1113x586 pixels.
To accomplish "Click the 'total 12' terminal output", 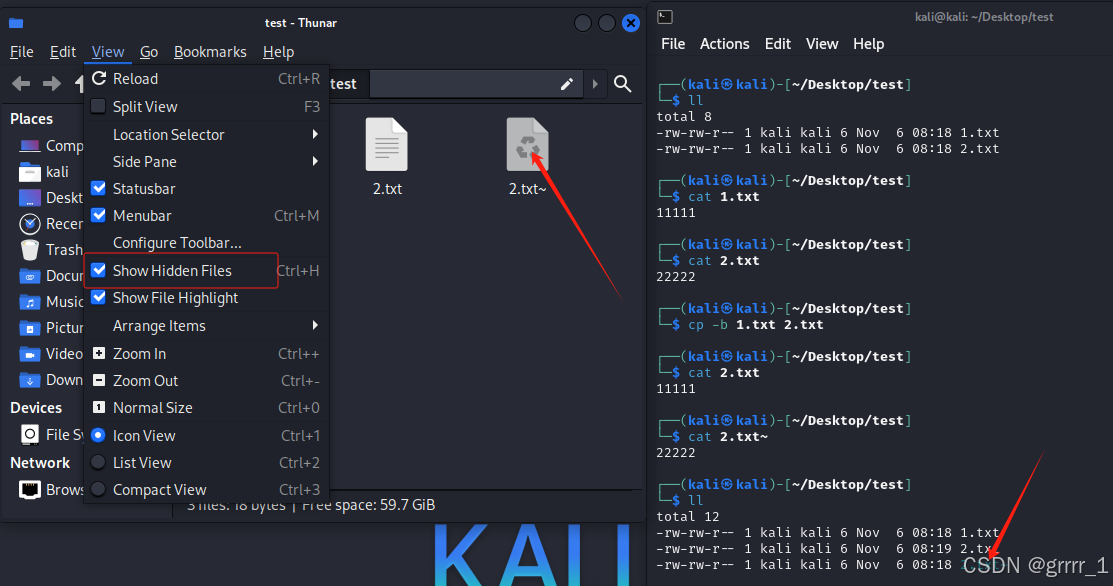I will [688, 516].
